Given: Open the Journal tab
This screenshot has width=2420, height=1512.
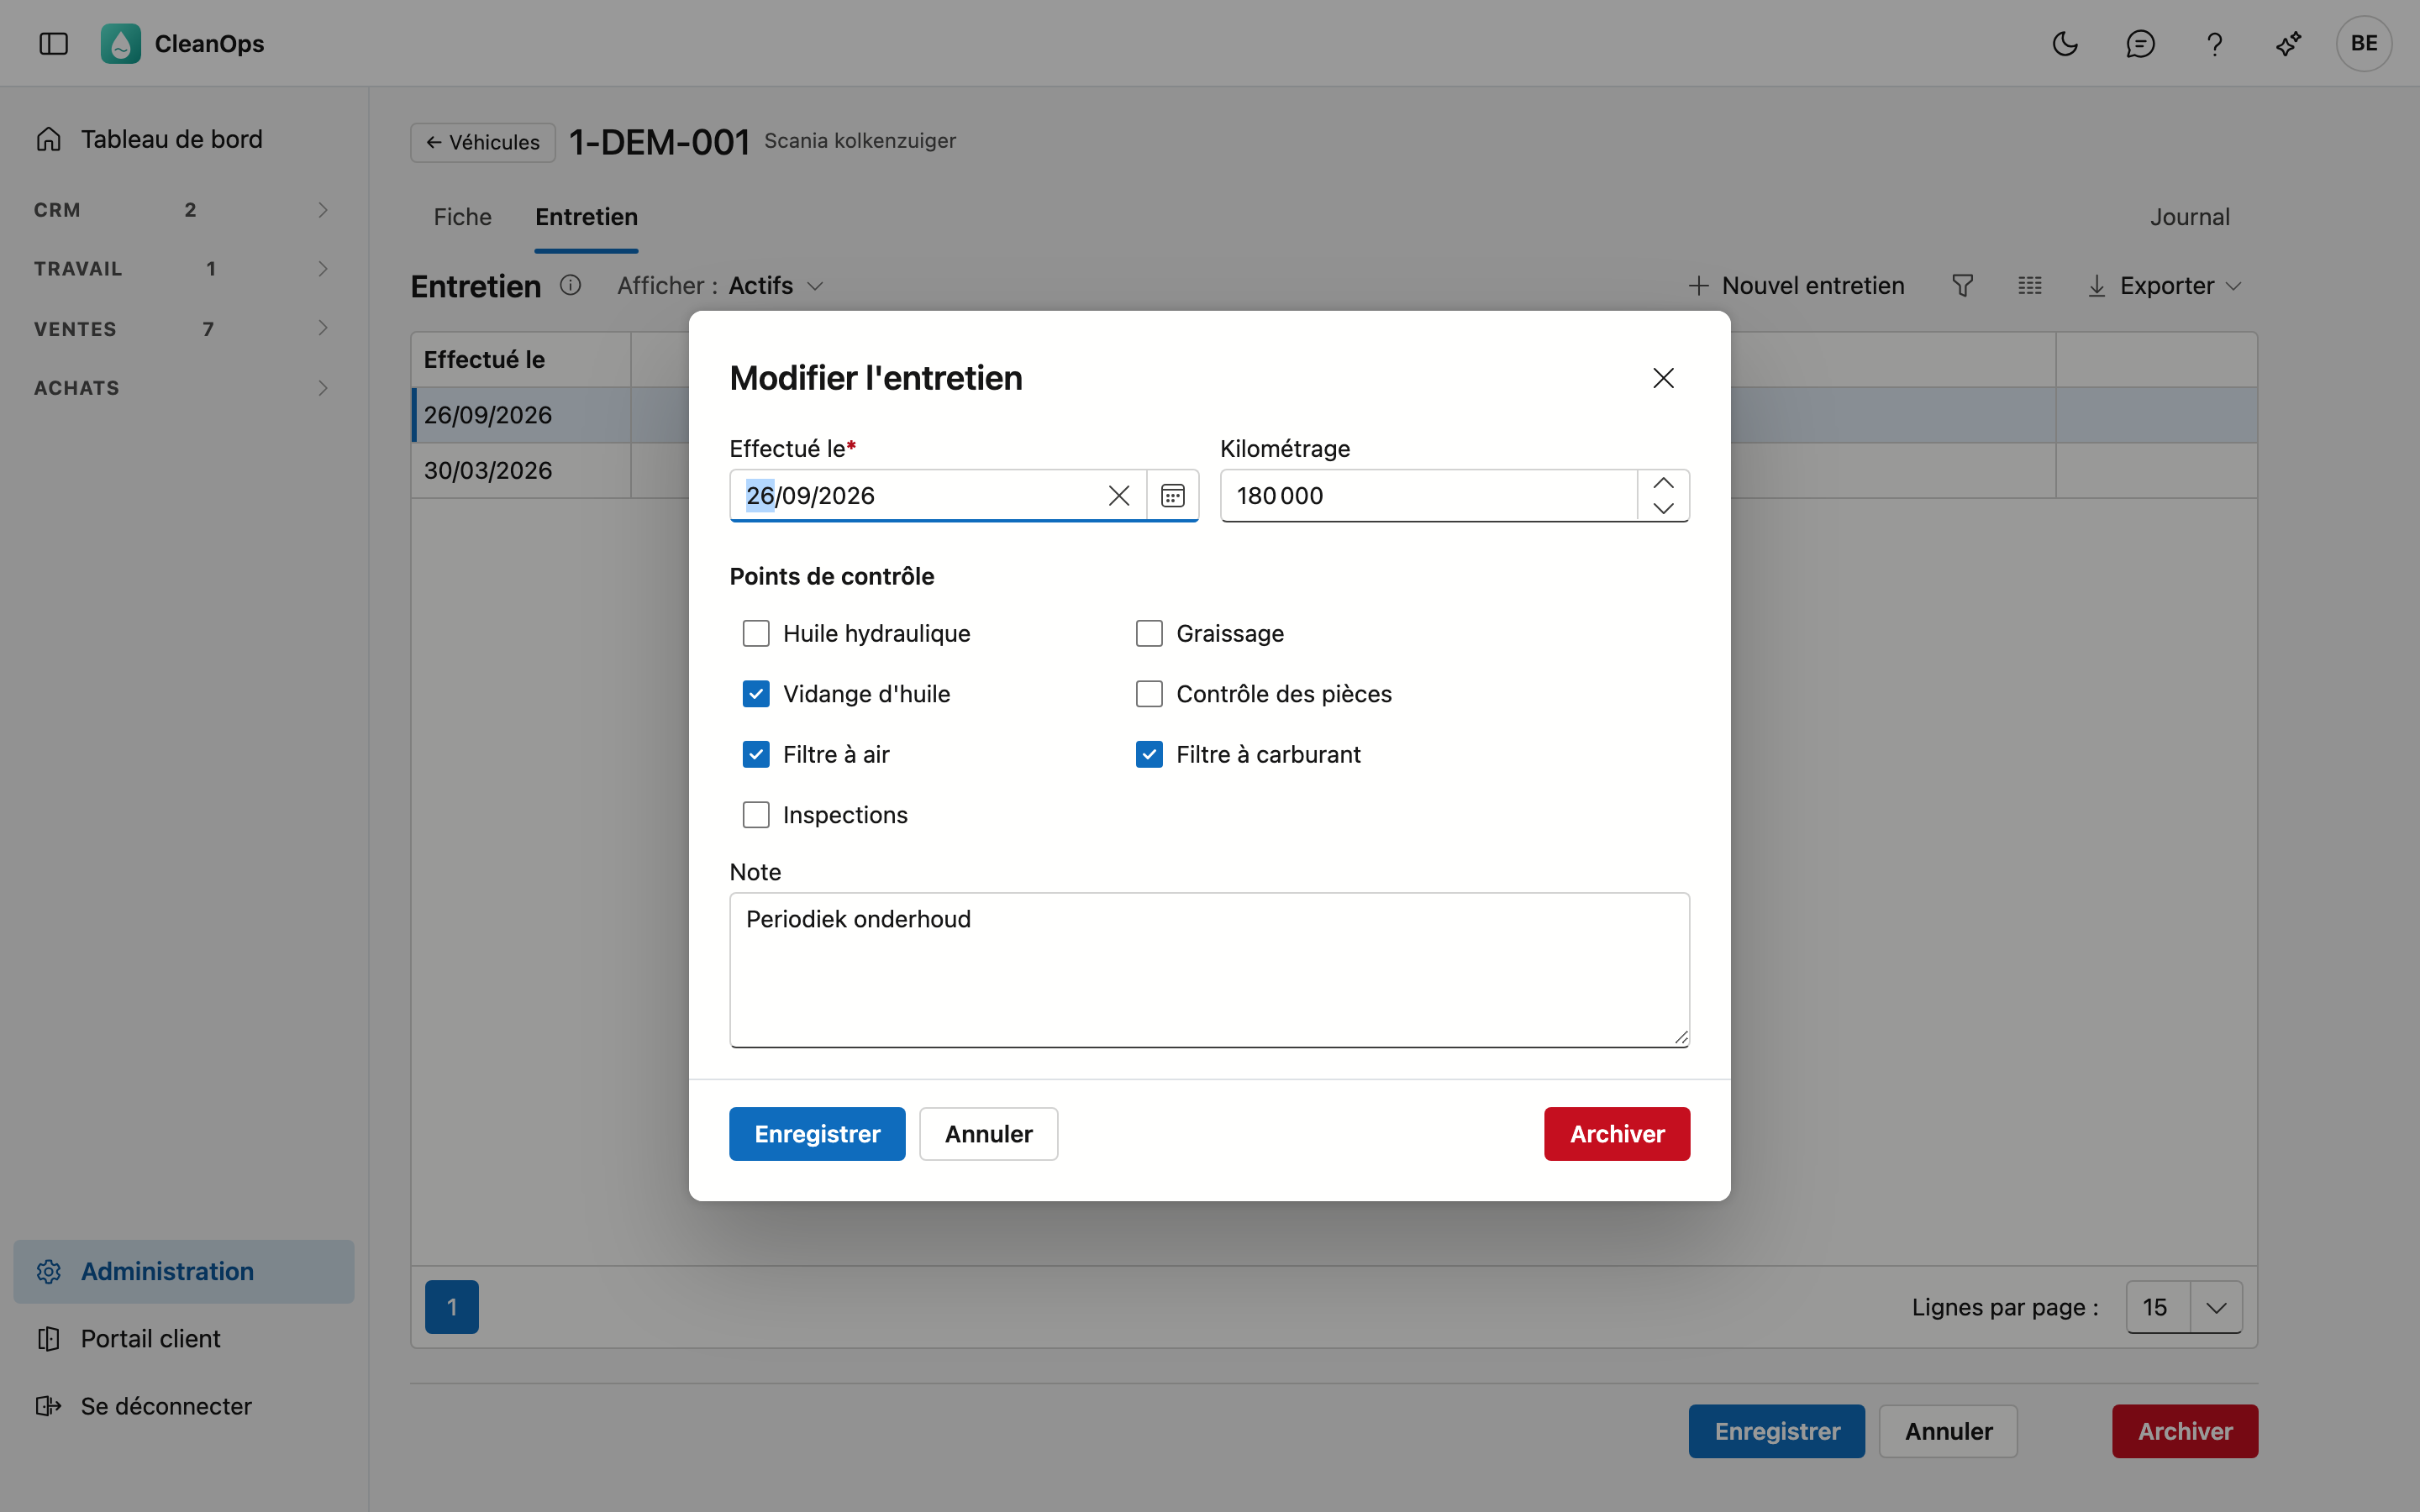Looking at the screenshot, I should tap(2190, 217).
